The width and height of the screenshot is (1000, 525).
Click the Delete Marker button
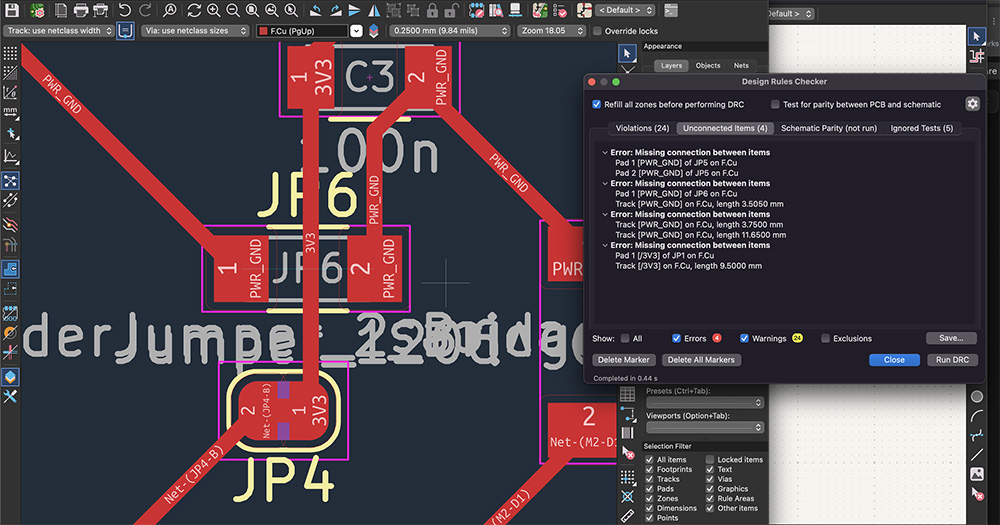coord(624,360)
